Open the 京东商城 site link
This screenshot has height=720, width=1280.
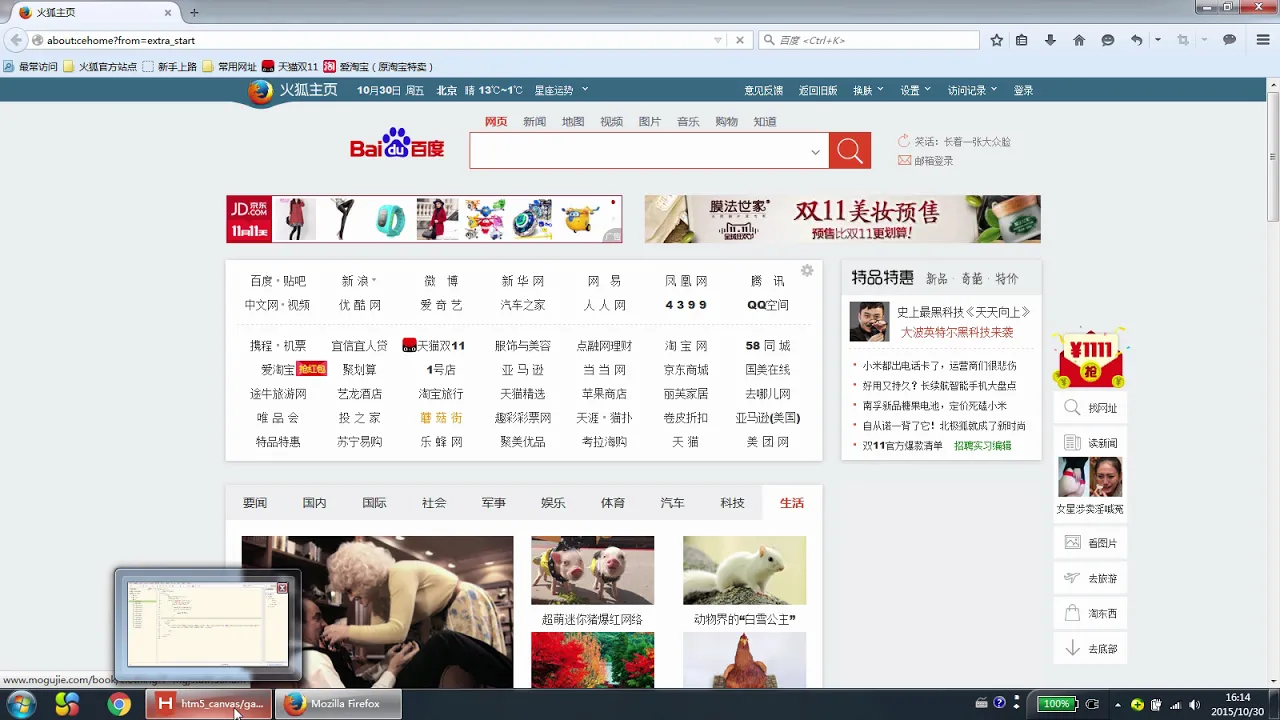[686, 369]
